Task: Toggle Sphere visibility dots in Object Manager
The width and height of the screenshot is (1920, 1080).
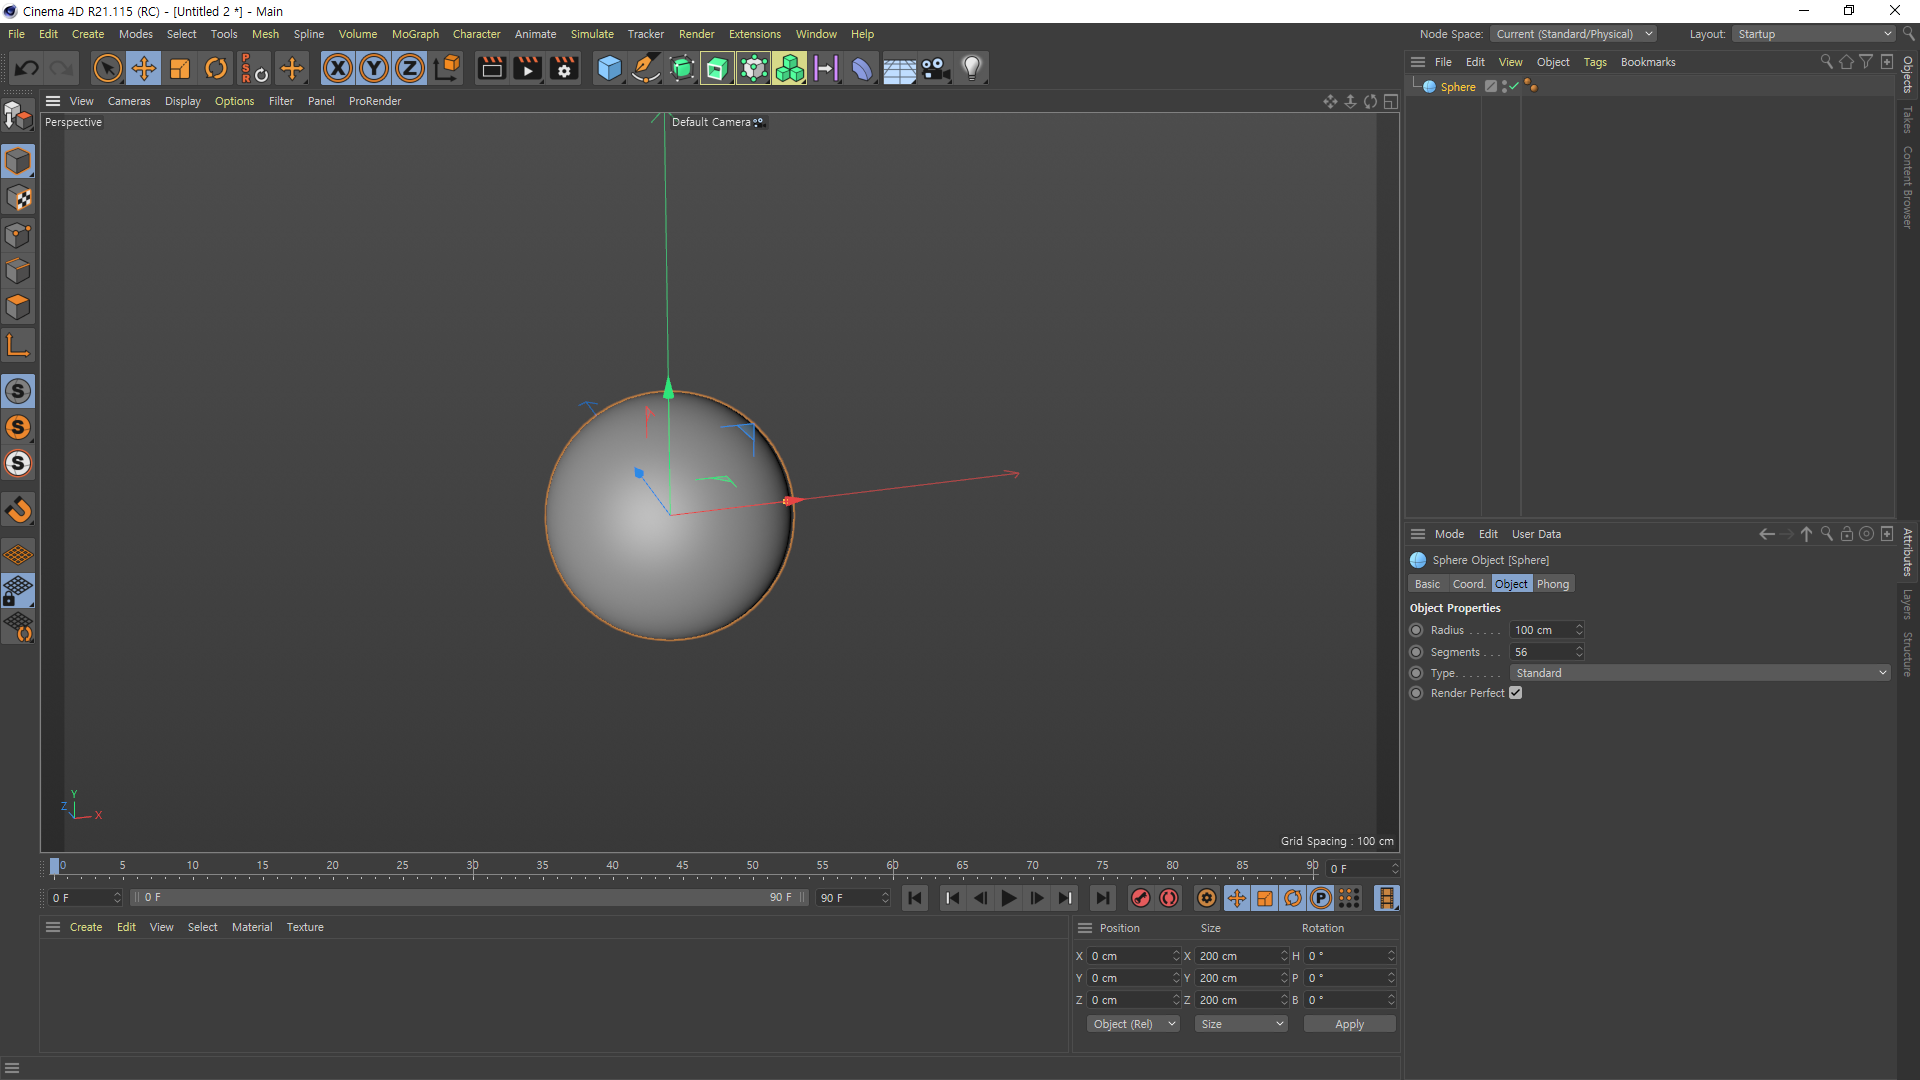Action: (x=1504, y=87)
